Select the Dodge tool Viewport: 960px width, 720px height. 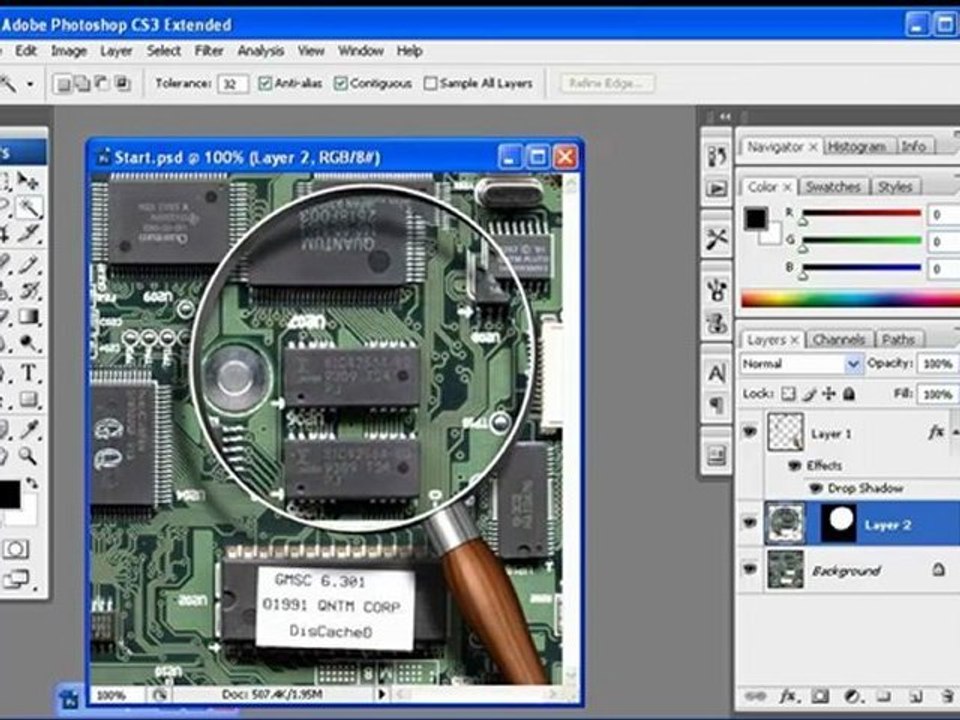coord(28,343)
